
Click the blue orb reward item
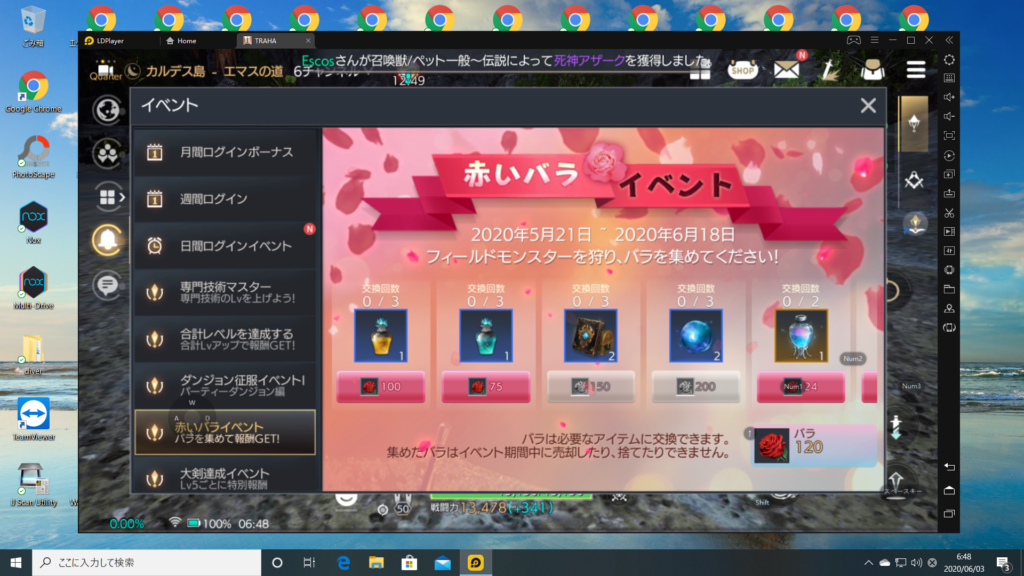pyautogui.click(x=695, y=335)
